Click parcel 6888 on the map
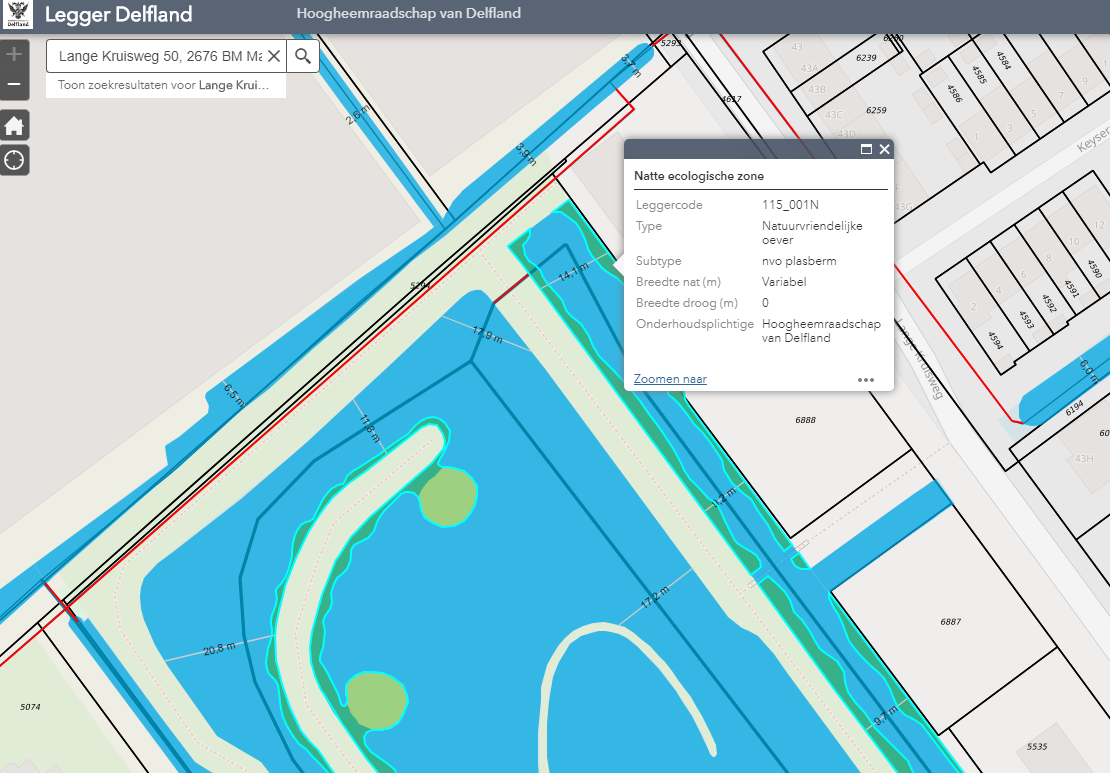The width and height of the screenshot is (1110, 773). point(805,420)
